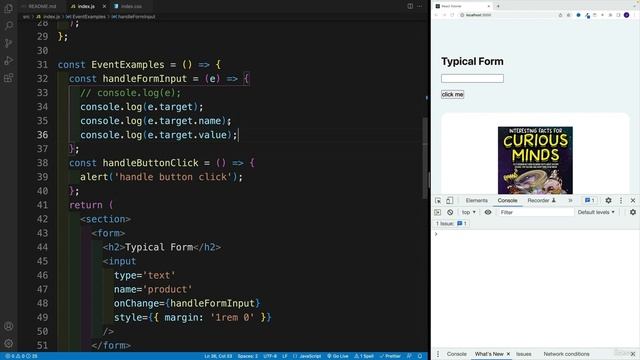Screen dimensions: 640x360
Task: Click the EventExamples breadcrumb item
Action: pyautogui.click(x=86, y=17)
